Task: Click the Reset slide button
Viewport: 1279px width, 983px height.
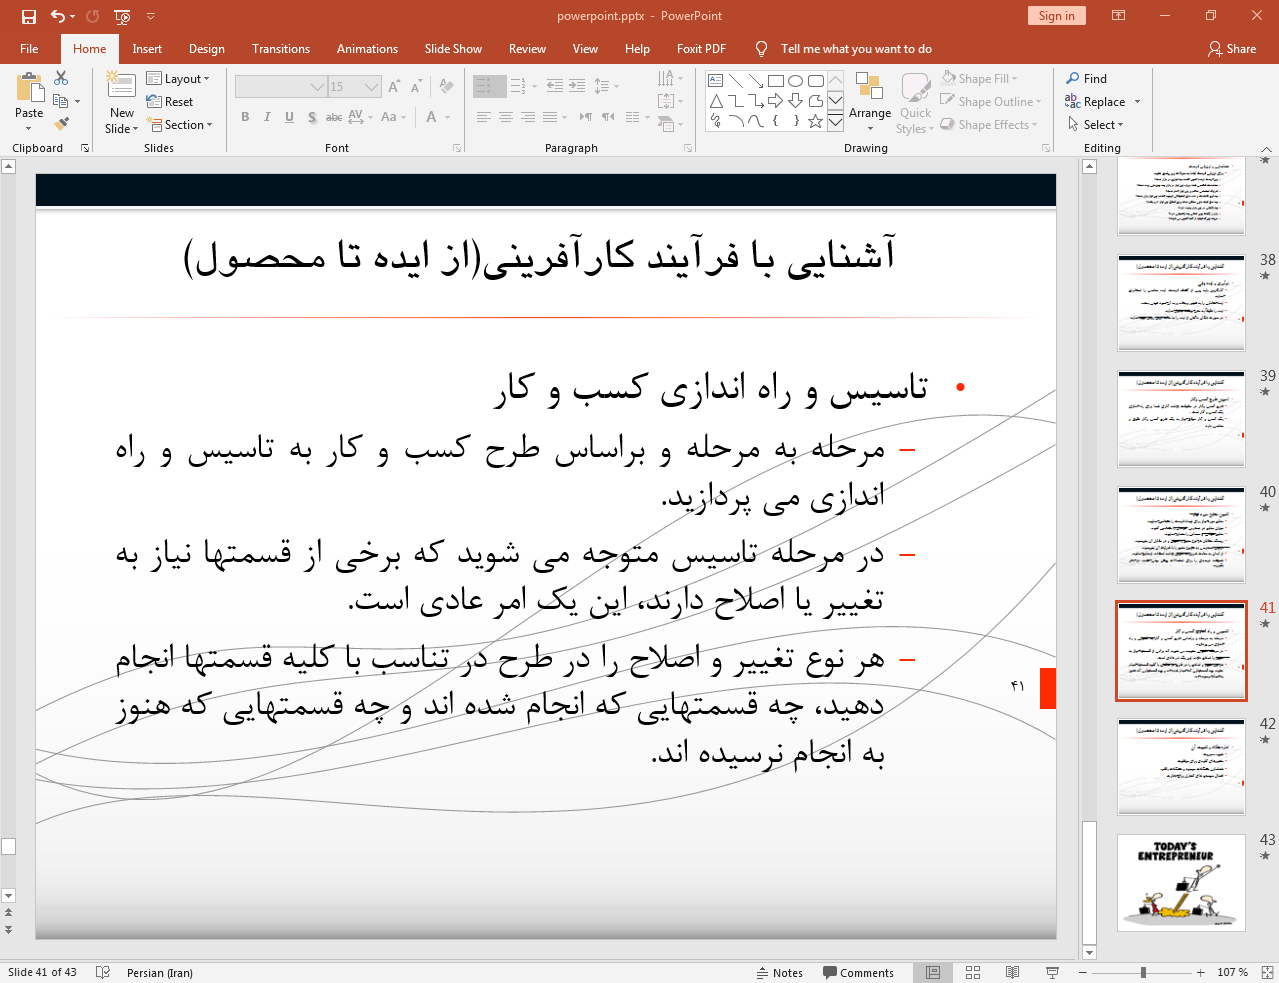Action: (x=170, y=102)
